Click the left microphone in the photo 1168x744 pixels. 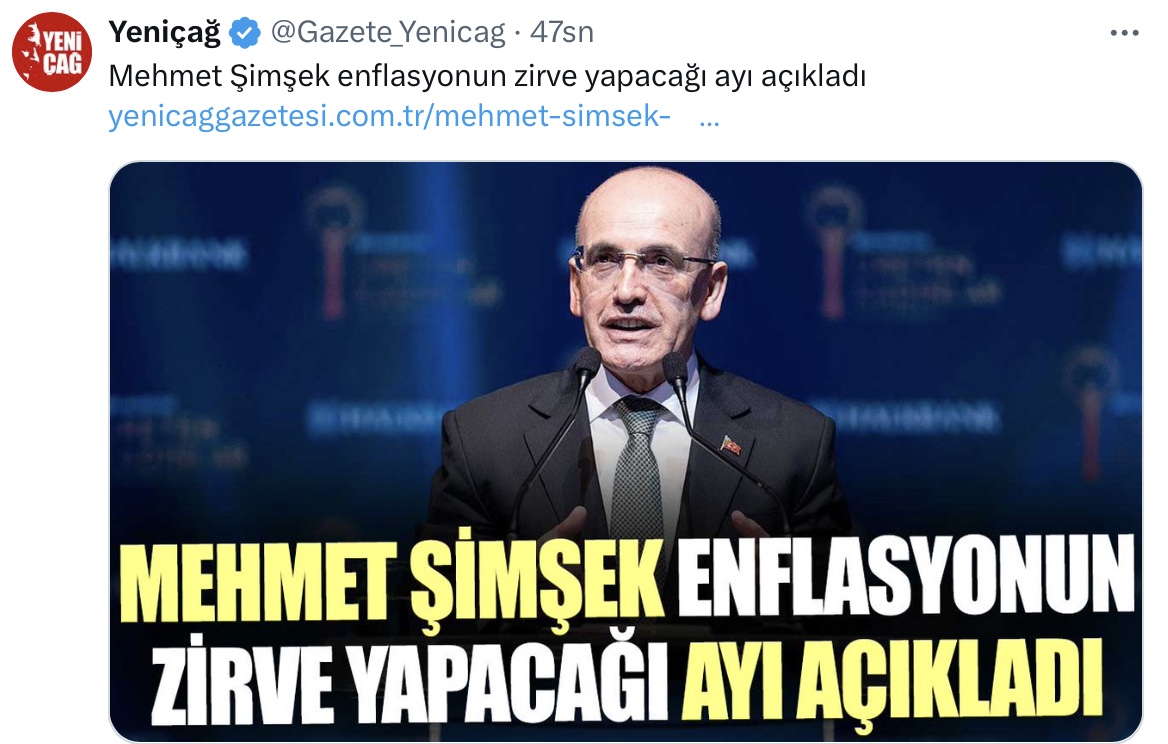tap(586, 366)
